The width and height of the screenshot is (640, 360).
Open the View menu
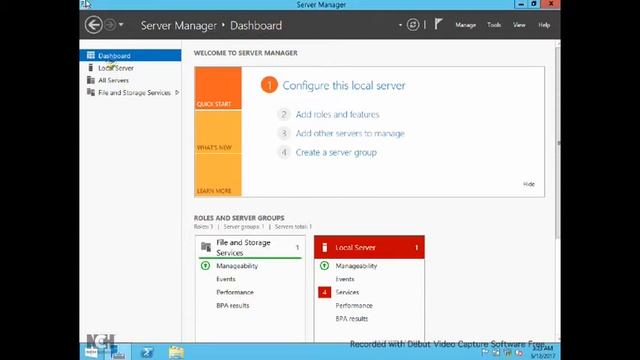(519, 25)
